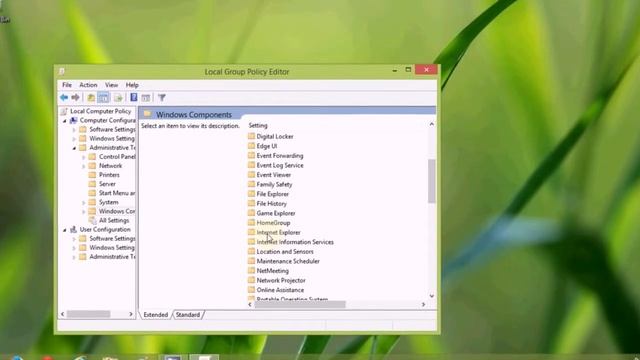This screenshot has width=640, height=360.
Task: Expand Administrative Templates under User Configuration
Action: (x=74, y=257)
